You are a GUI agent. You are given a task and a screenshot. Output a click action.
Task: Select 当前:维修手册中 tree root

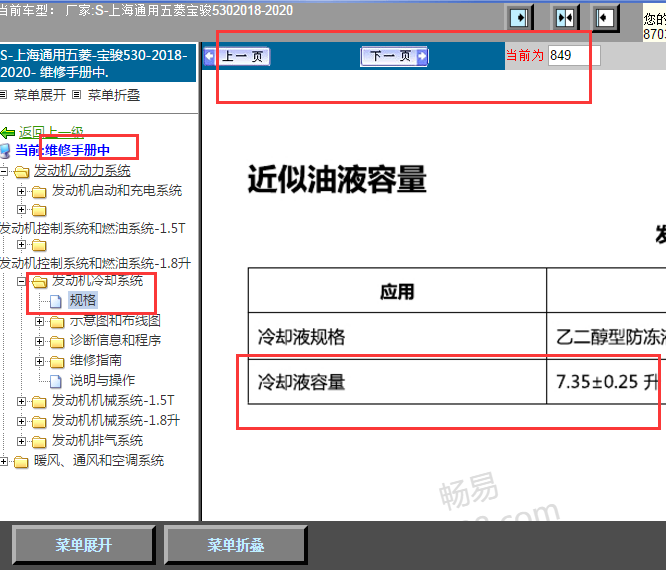(62, 150)
